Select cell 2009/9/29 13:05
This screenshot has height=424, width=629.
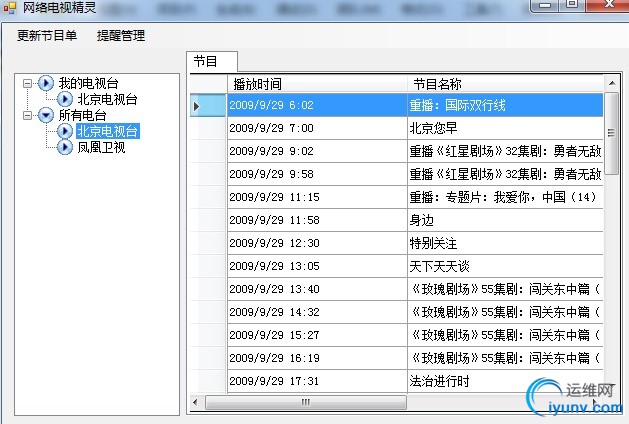click(x=317, y=266)
